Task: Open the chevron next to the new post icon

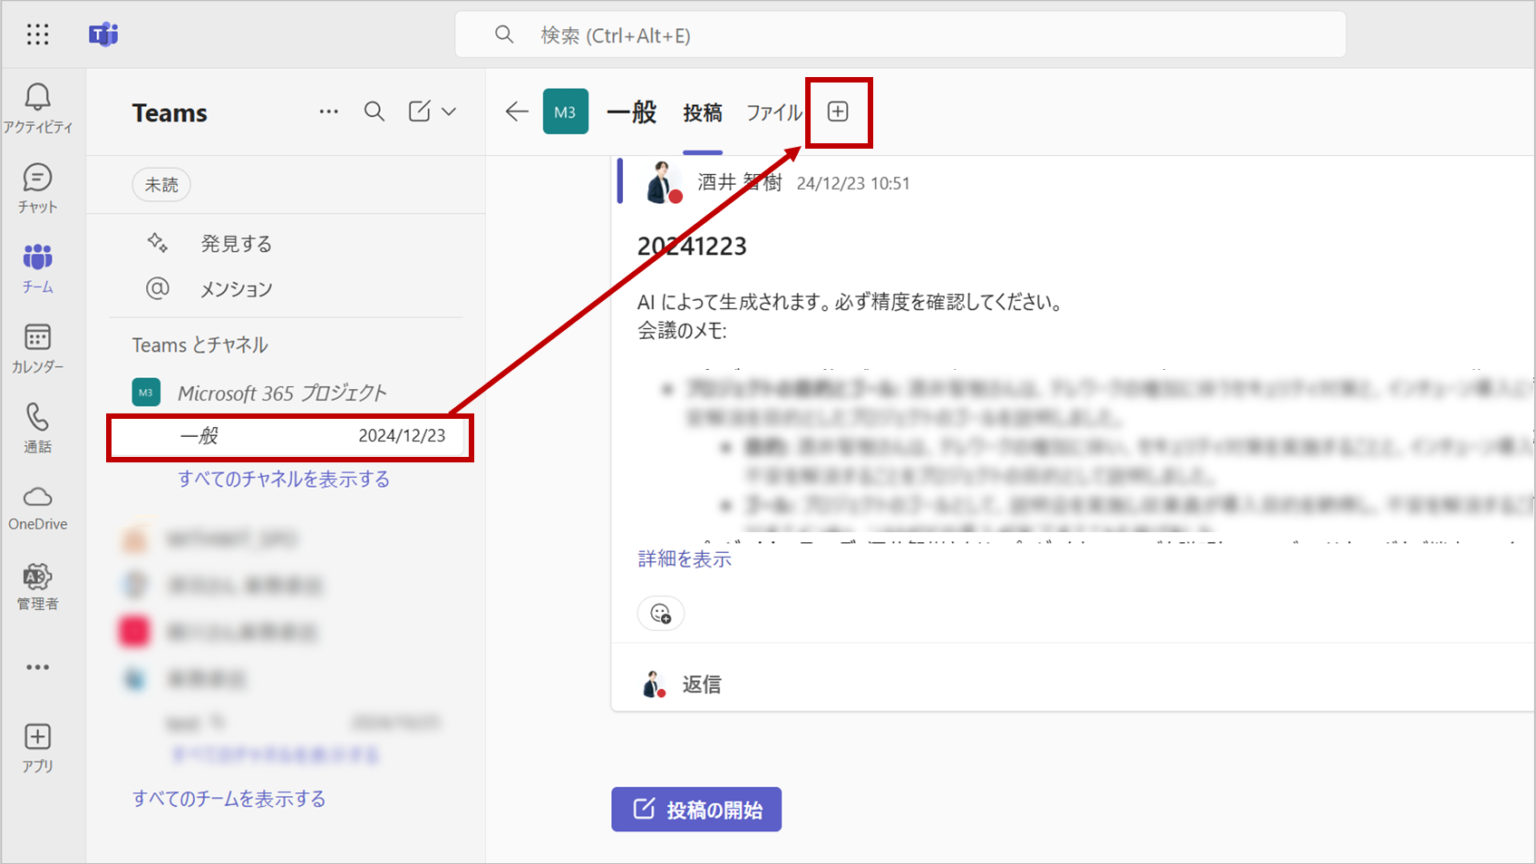Action: (448, 112)
